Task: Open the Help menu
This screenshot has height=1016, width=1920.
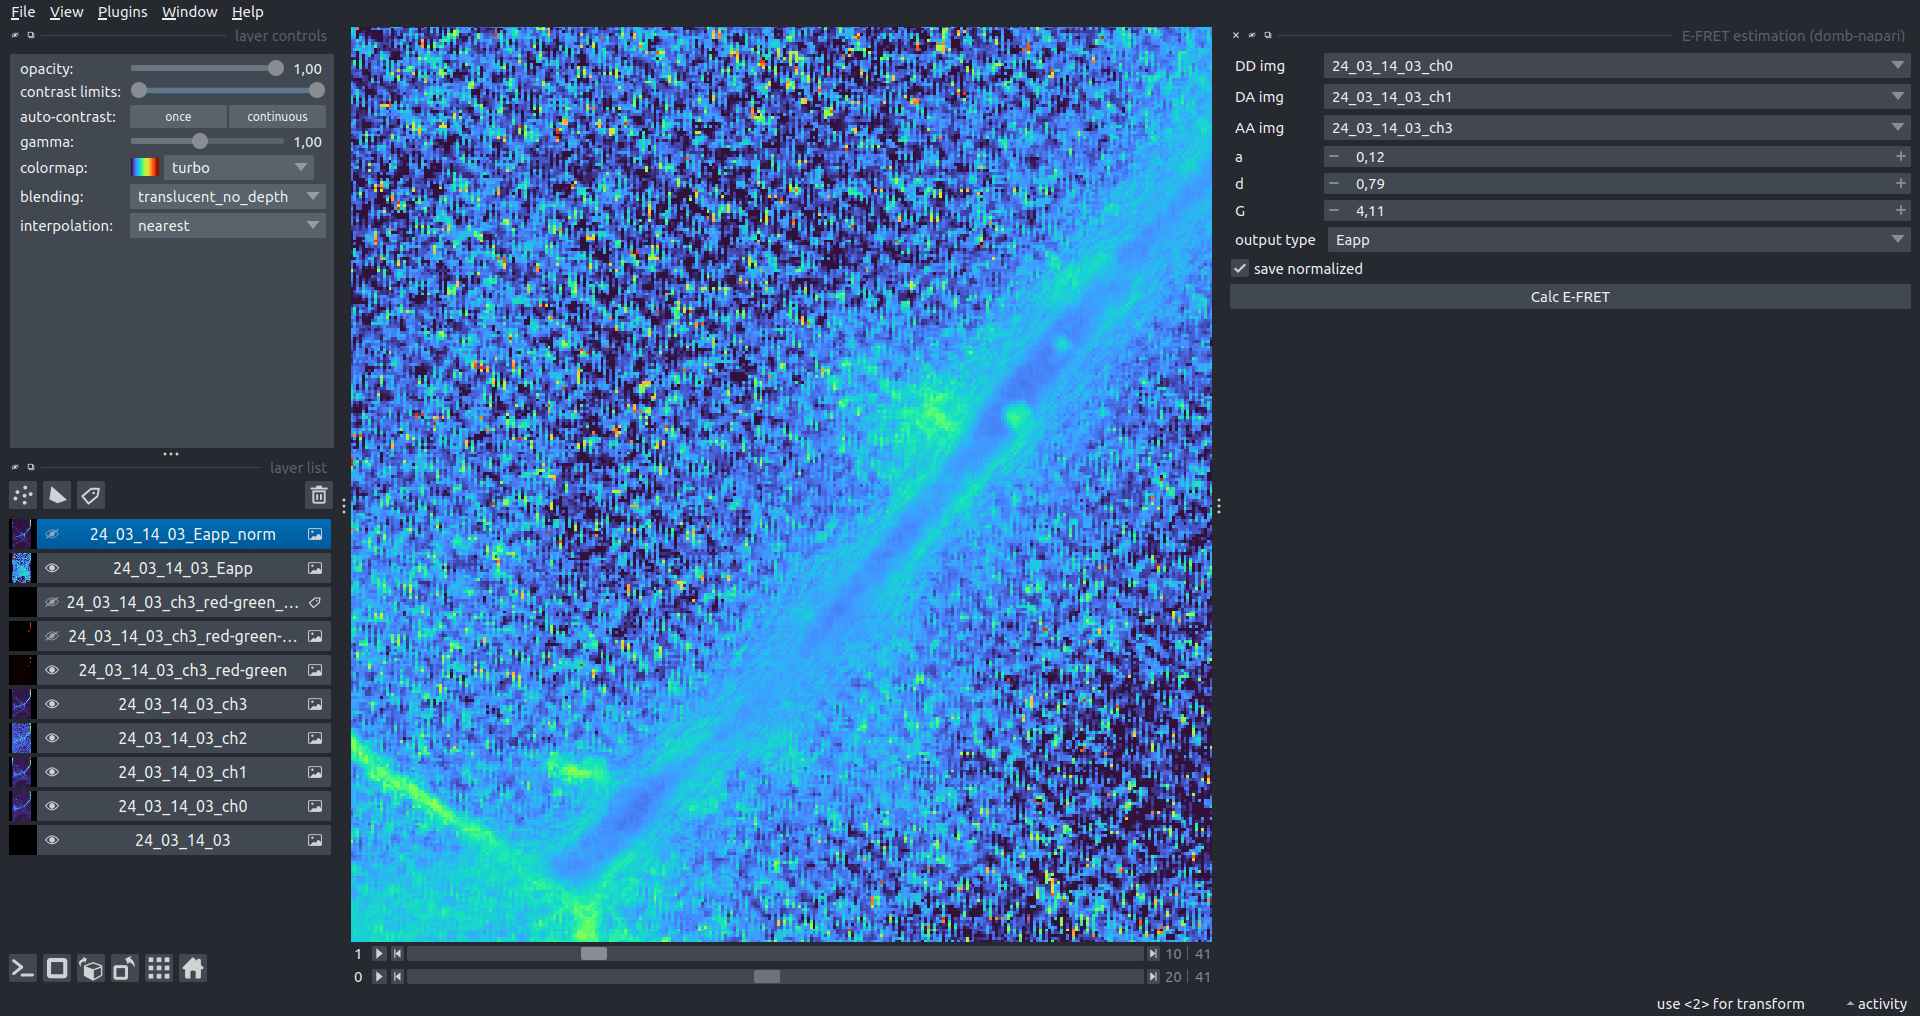Action: pyautogui.click(x=247, y=12)
